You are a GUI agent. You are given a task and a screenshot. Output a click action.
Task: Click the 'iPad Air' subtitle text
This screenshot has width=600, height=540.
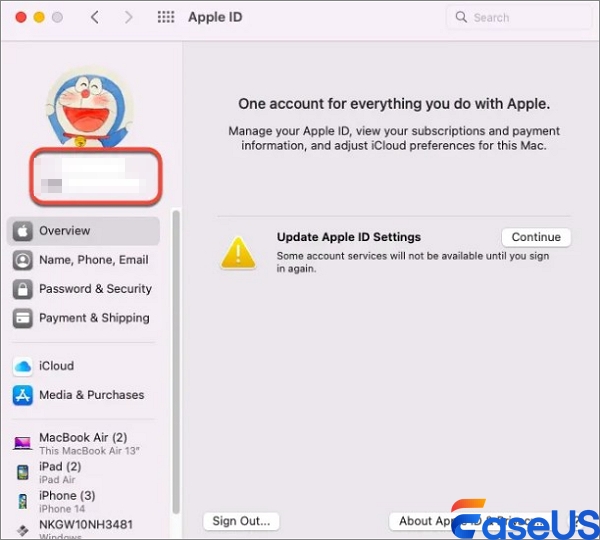tap(57, 480)
